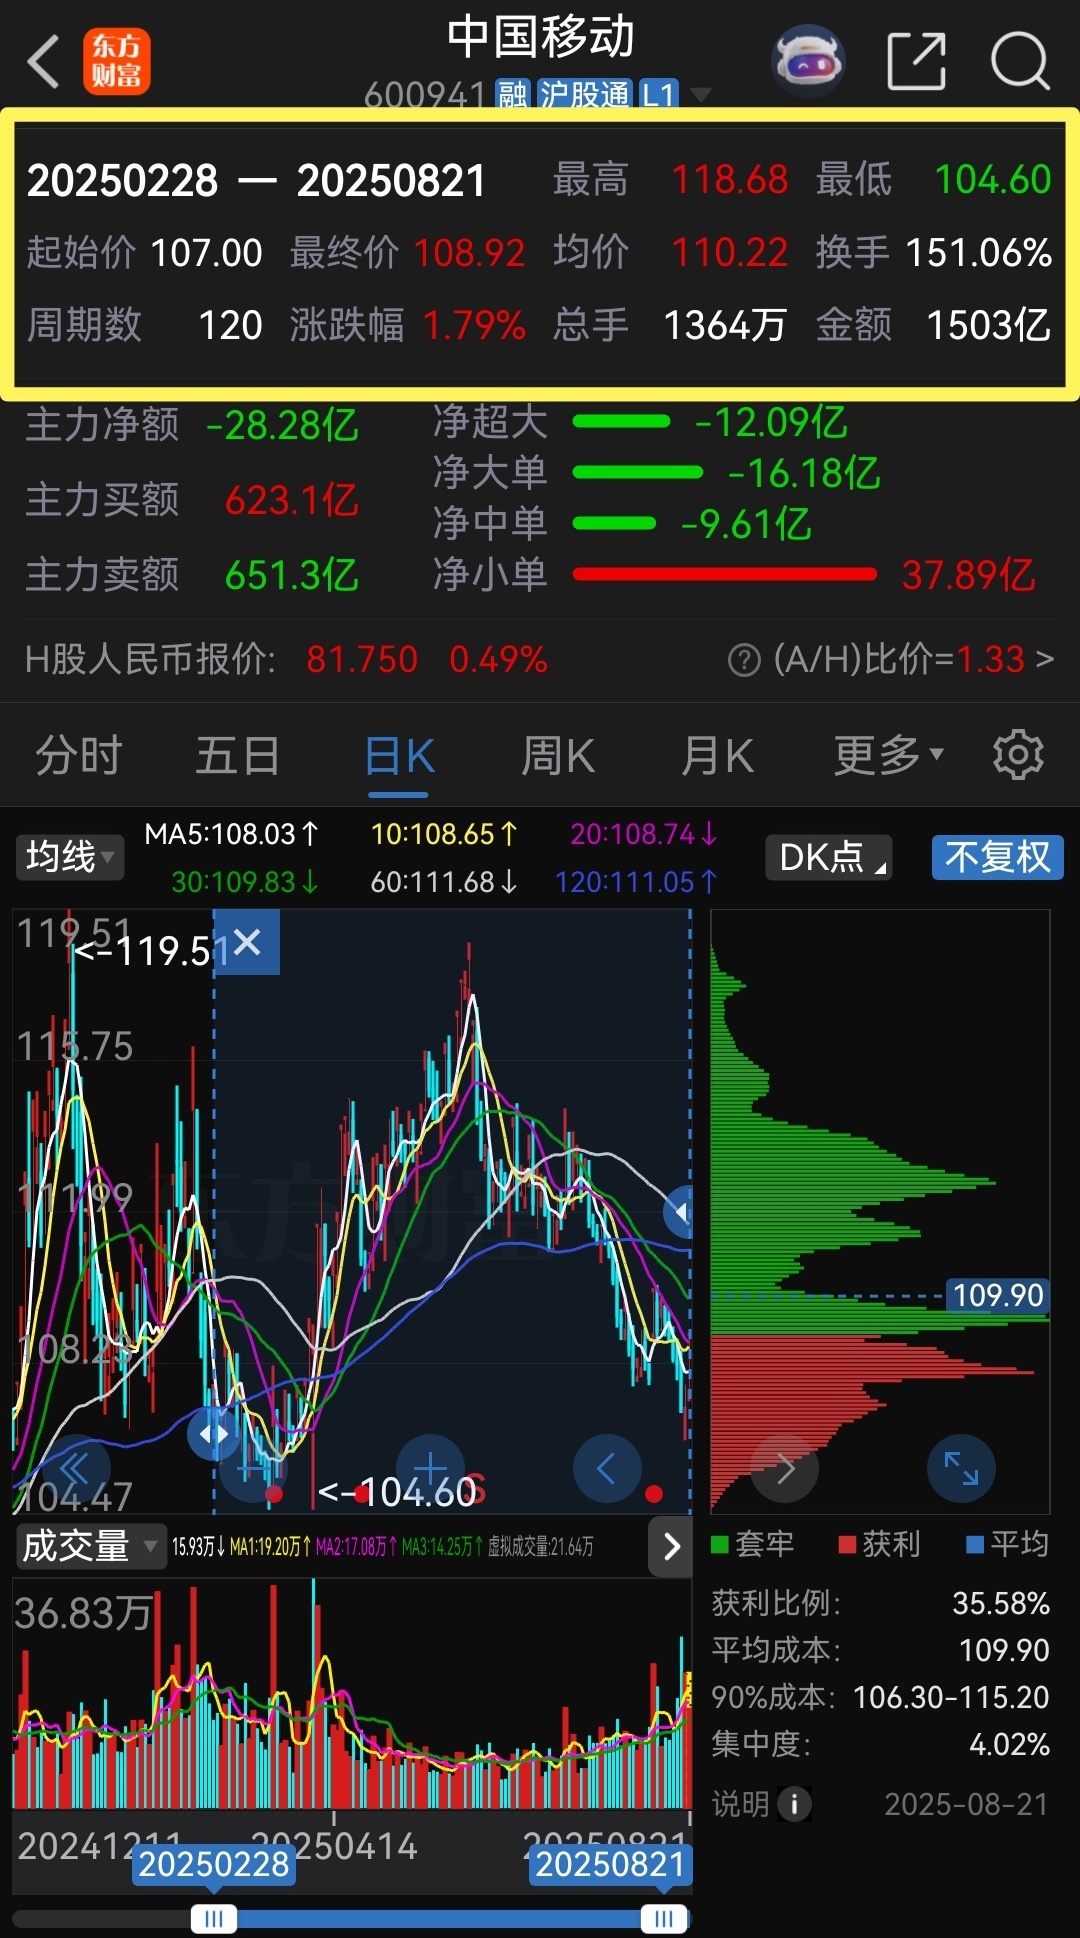
Task: Switch to 五日 tab
Action: point(238,755)
